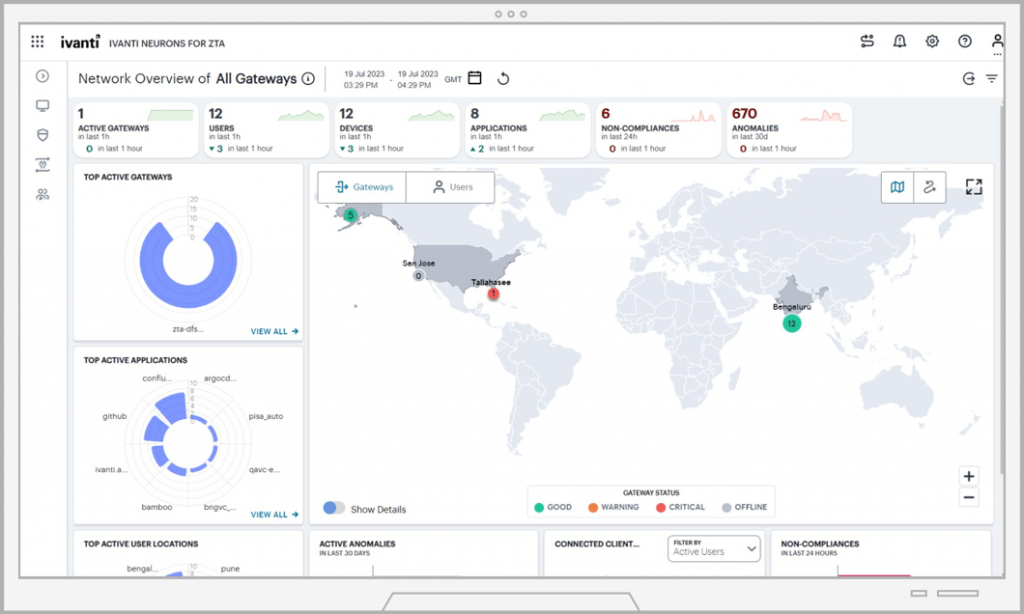1024x614 pixels.
Task: Open the Users summary card
Action: point(266,130)
